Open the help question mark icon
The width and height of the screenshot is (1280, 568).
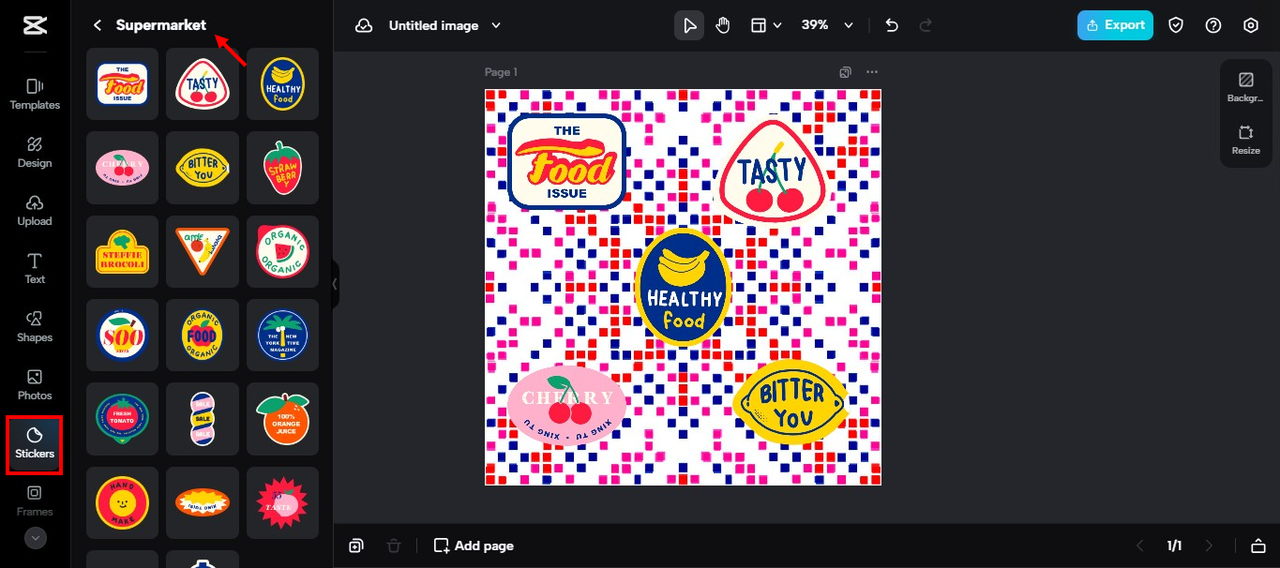[x=1213, y=25]
